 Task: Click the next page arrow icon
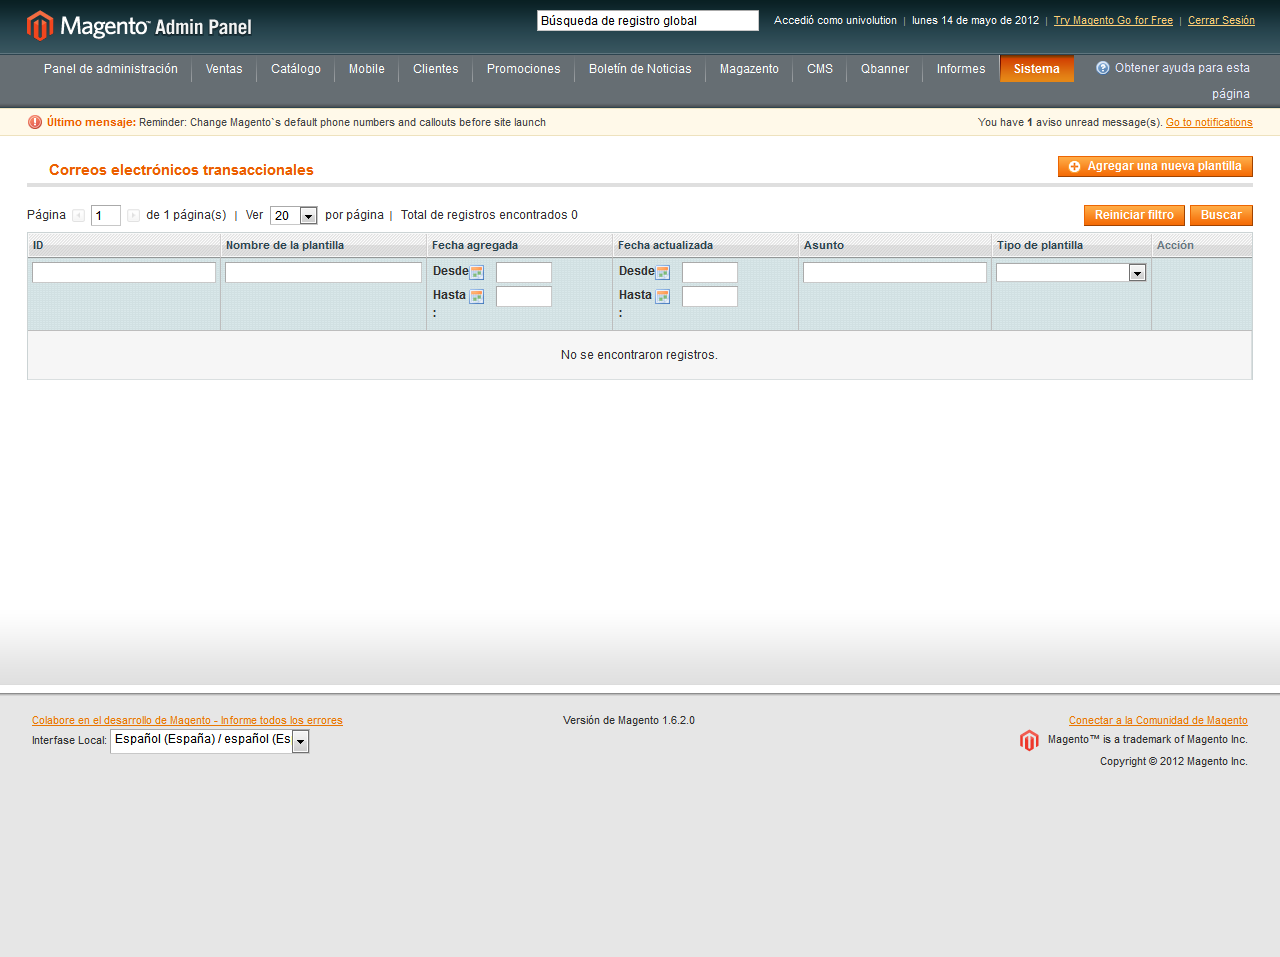click(x=133, y=216)
